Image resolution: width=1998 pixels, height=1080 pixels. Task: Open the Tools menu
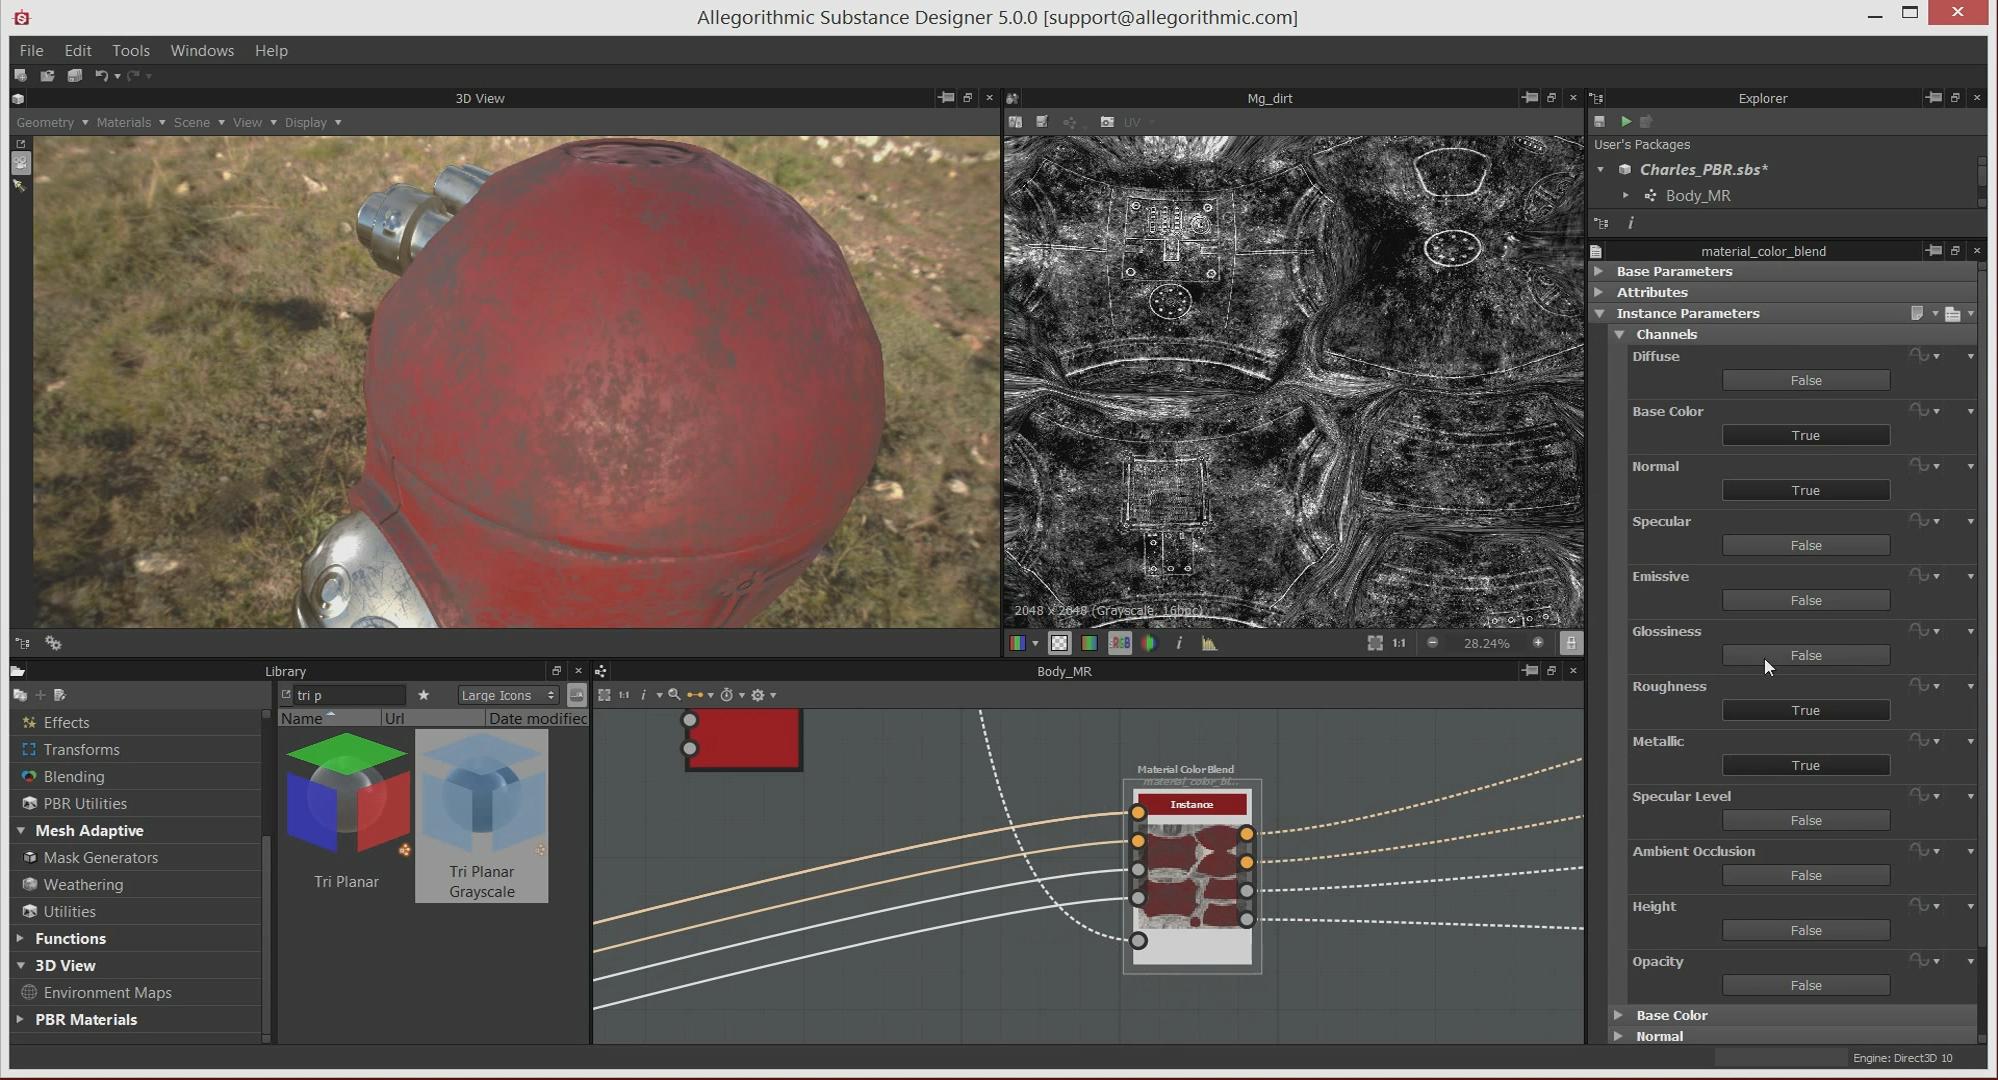[x=130, y=50]
